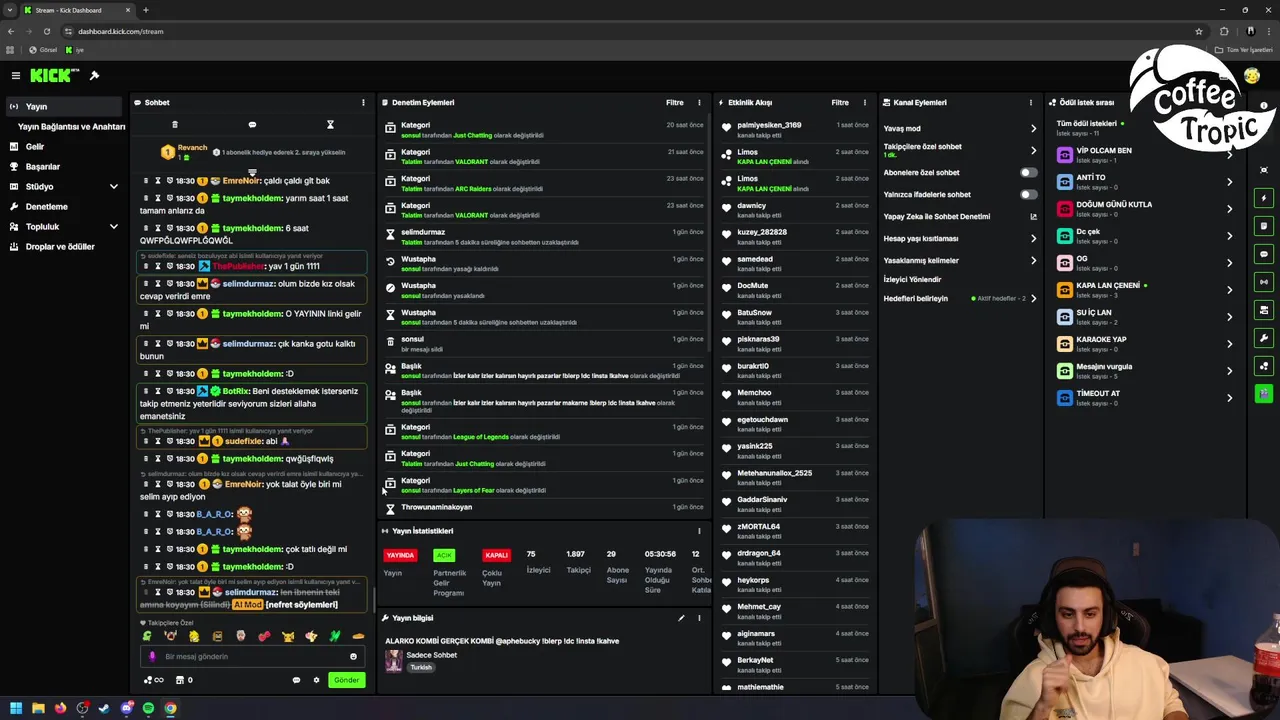Click the speech bubble icon in the Sohbet toolbar

click(252, 125)
